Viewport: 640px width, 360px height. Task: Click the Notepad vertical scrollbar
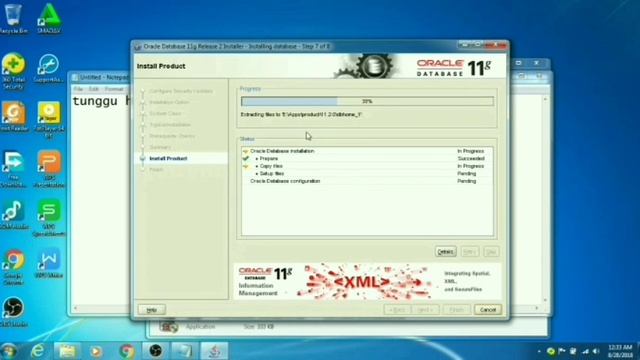(x=545, y=200)
